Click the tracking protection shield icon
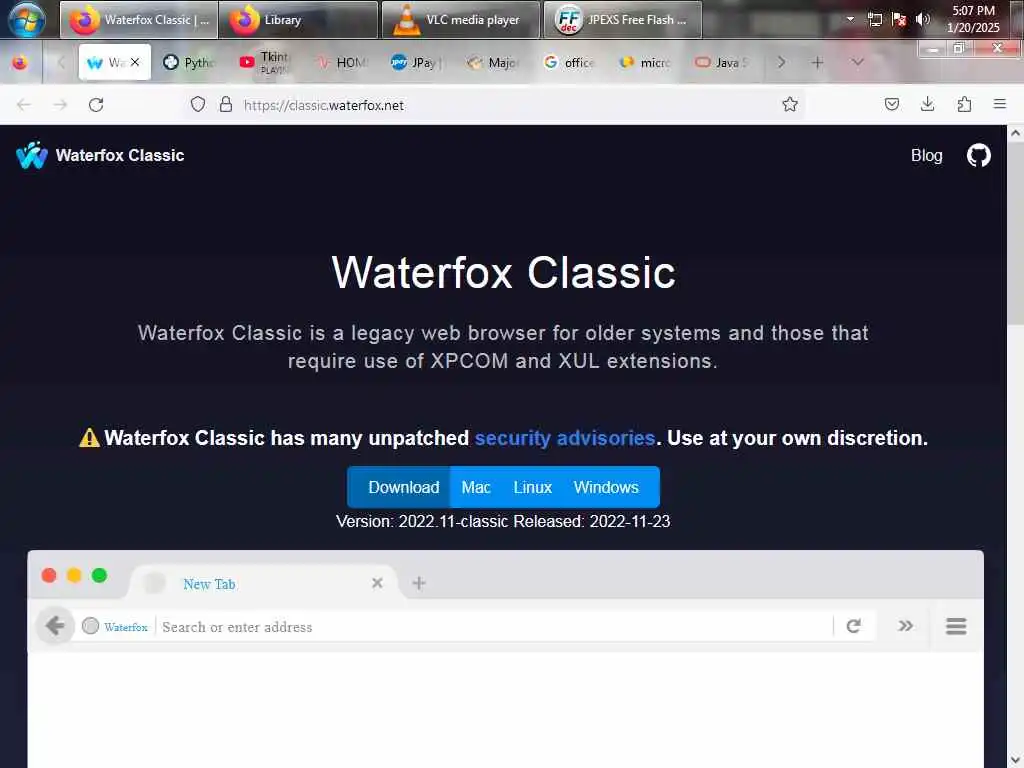1024x768 pixels. point(198,104)
